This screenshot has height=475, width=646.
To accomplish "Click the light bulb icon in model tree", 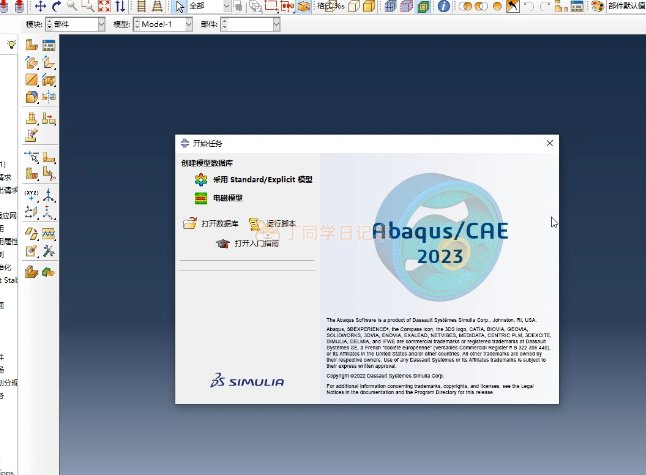I will [x=11, y=45].
